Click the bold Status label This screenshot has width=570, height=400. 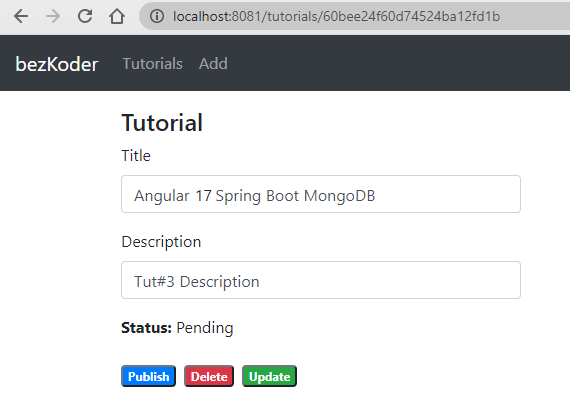click(146, 328)
